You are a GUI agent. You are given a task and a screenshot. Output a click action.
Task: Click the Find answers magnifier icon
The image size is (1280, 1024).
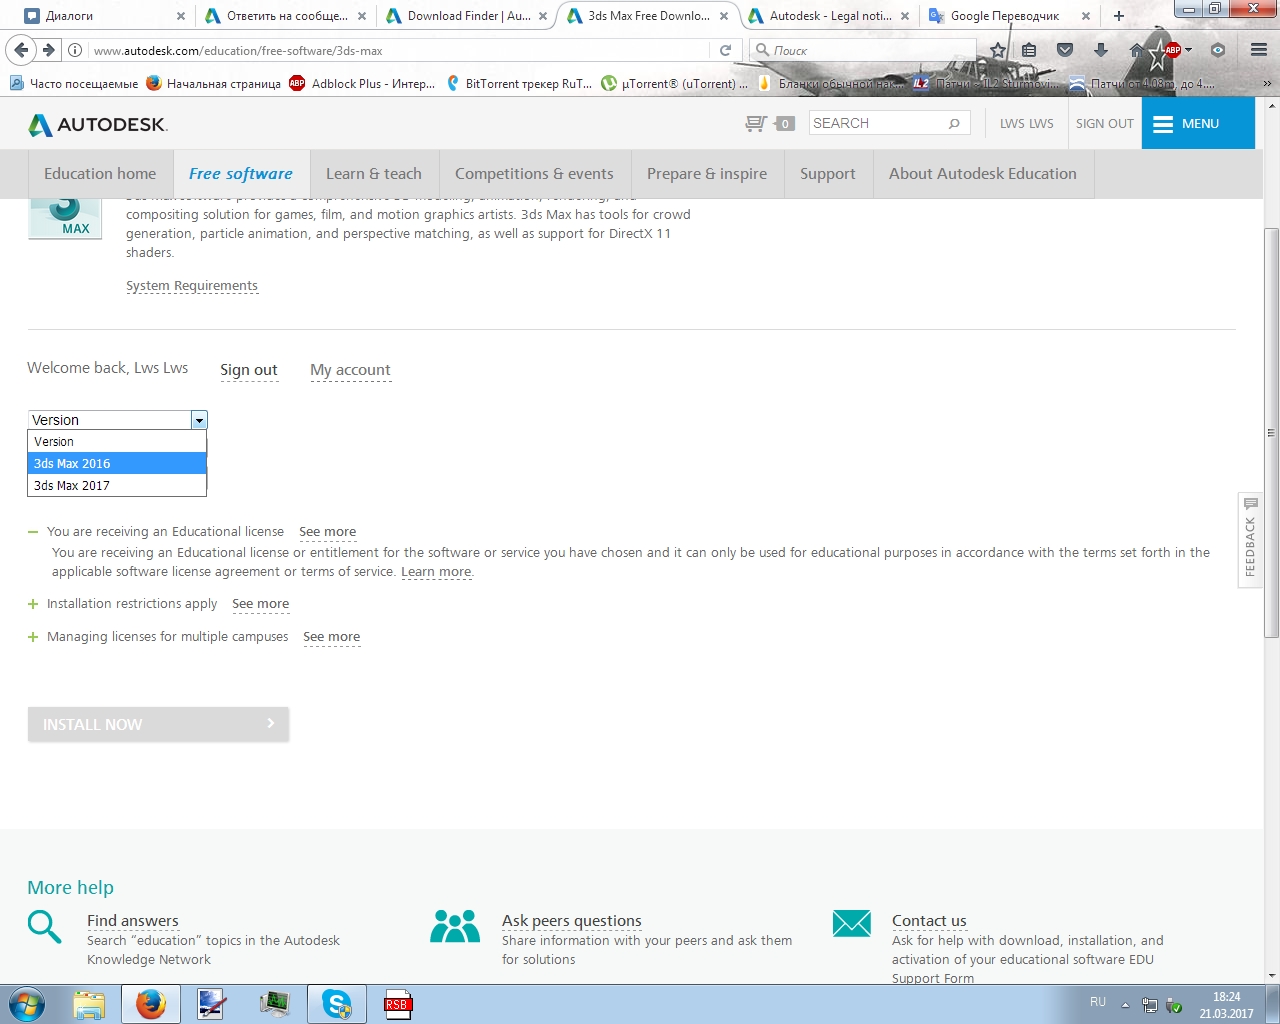44,926
